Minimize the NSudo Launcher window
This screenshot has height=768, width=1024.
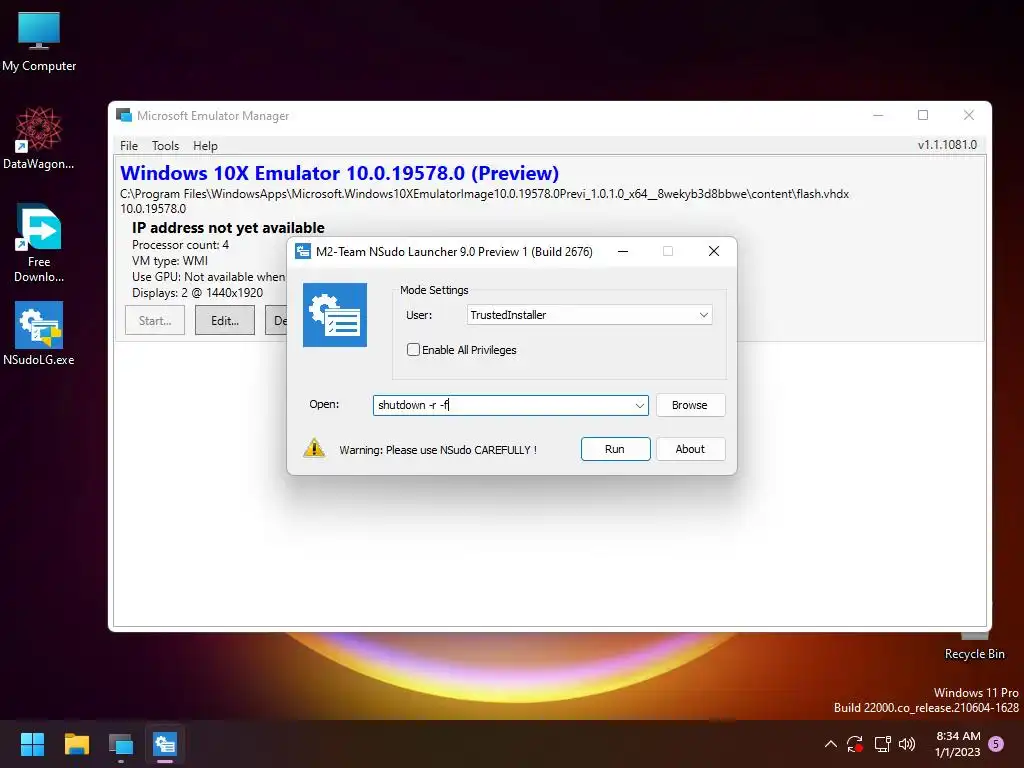click(x=623, y=251)
